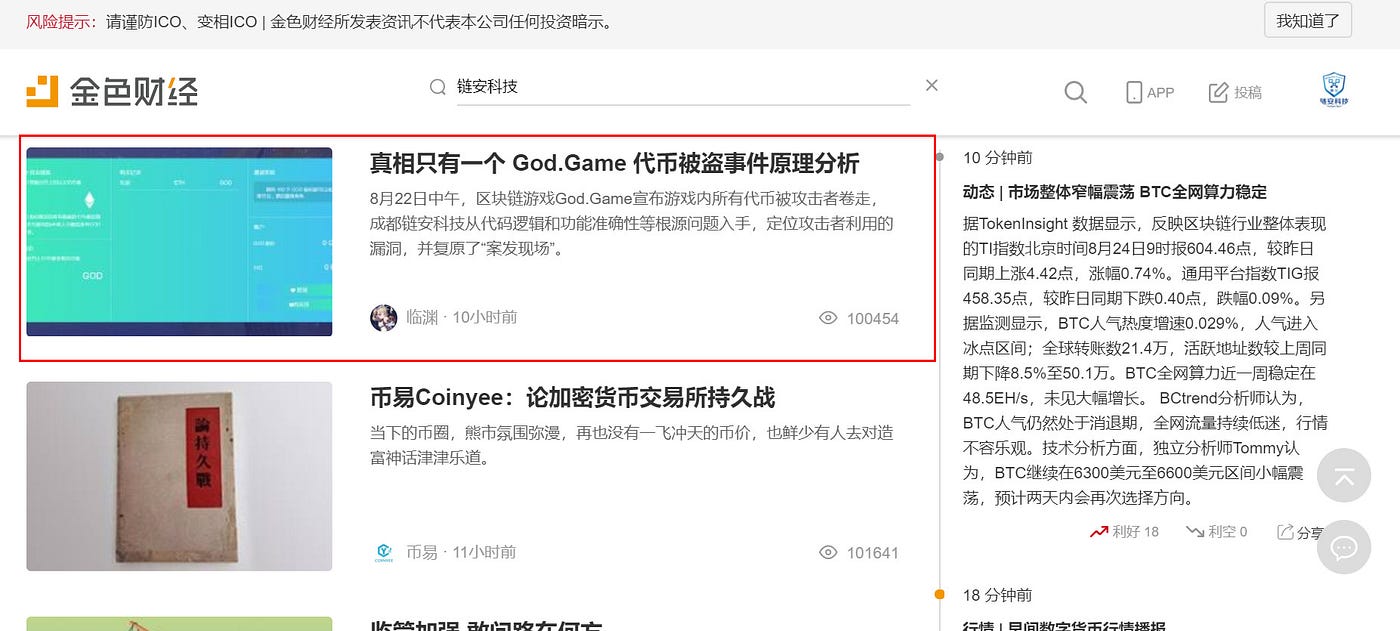Click the 10小时前 timestamp
Image resolution: width=1400 pixels, height=631 pixels.
(x=485, y=318)
